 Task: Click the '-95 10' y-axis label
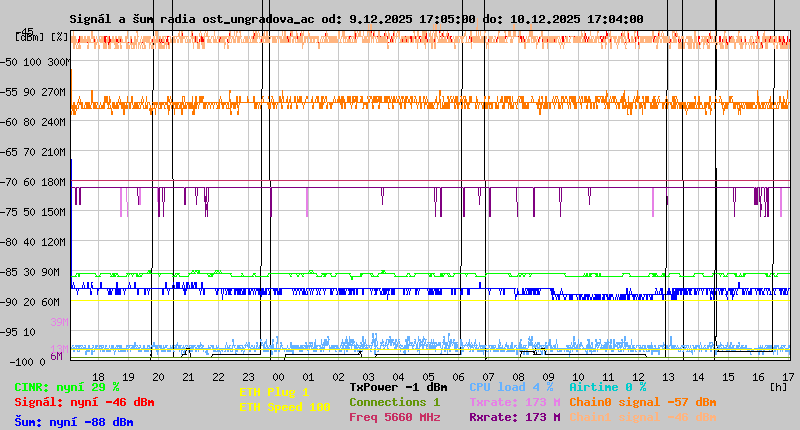point(18,332)
